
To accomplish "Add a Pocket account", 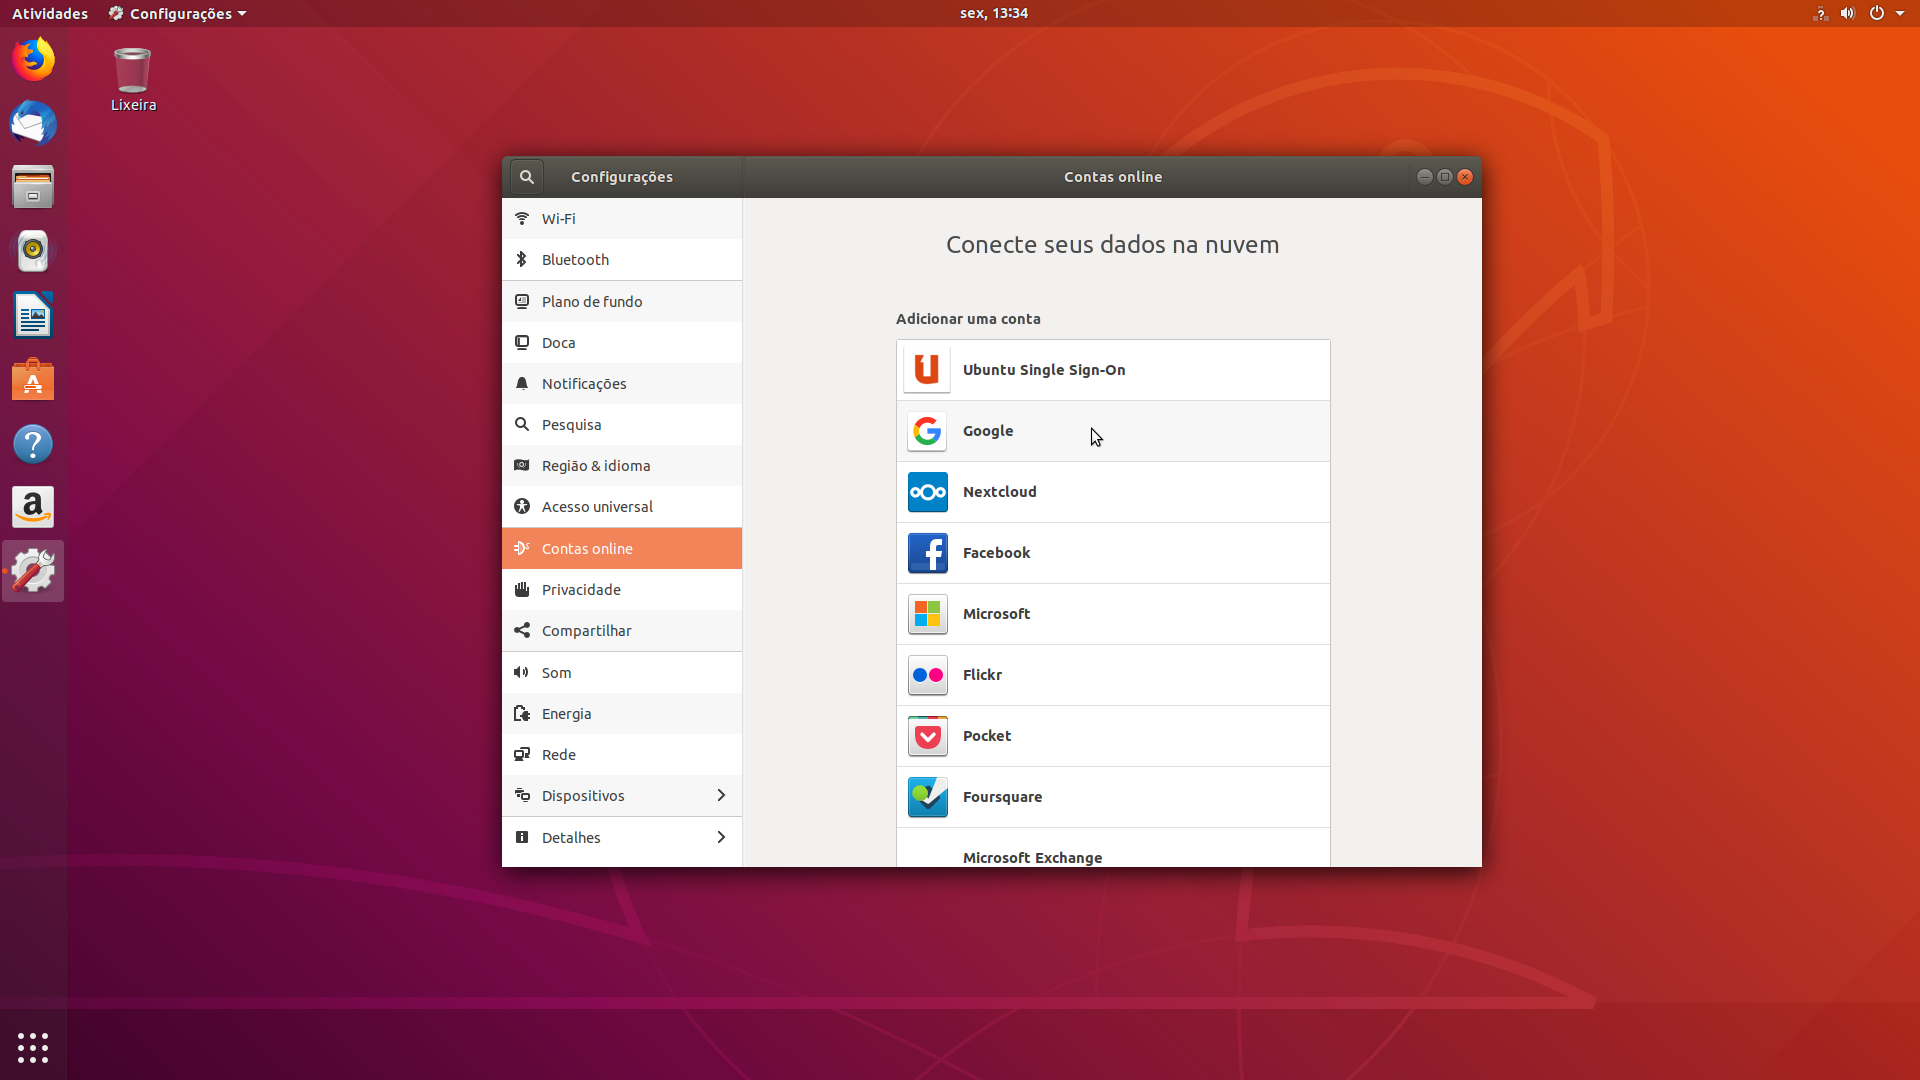I will click(1113, 736).
